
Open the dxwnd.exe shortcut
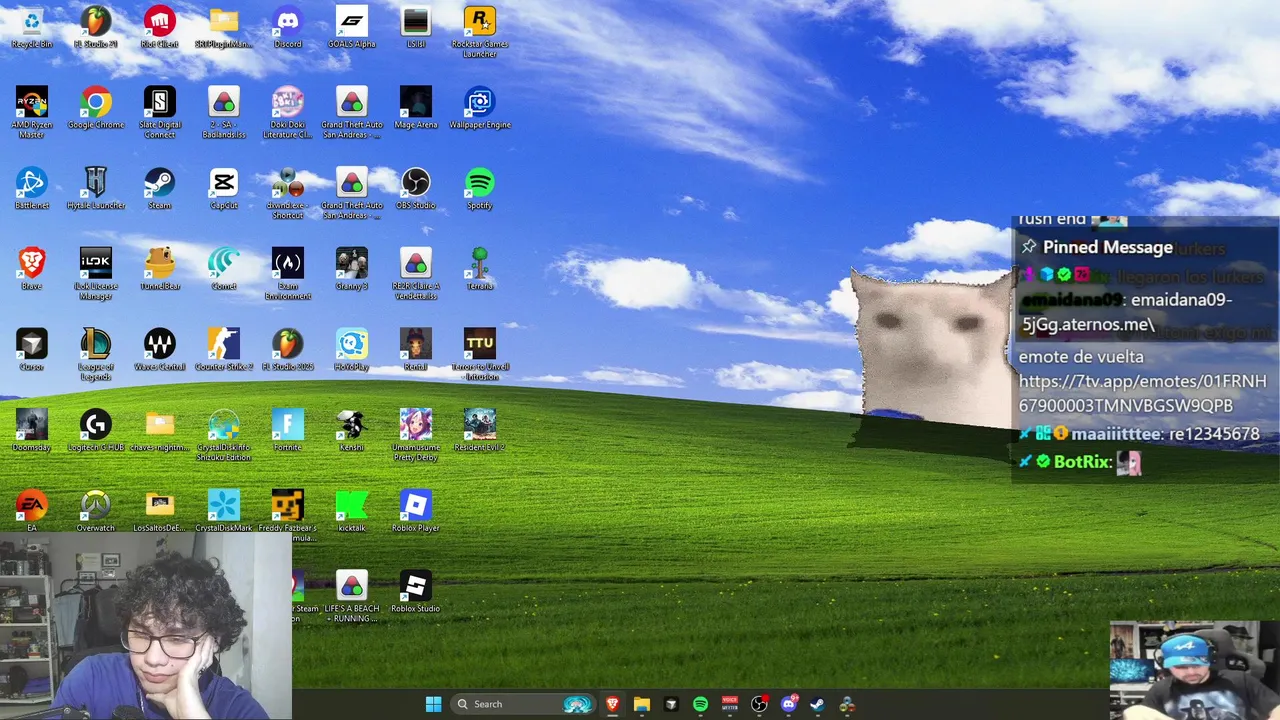click(288, 192)
